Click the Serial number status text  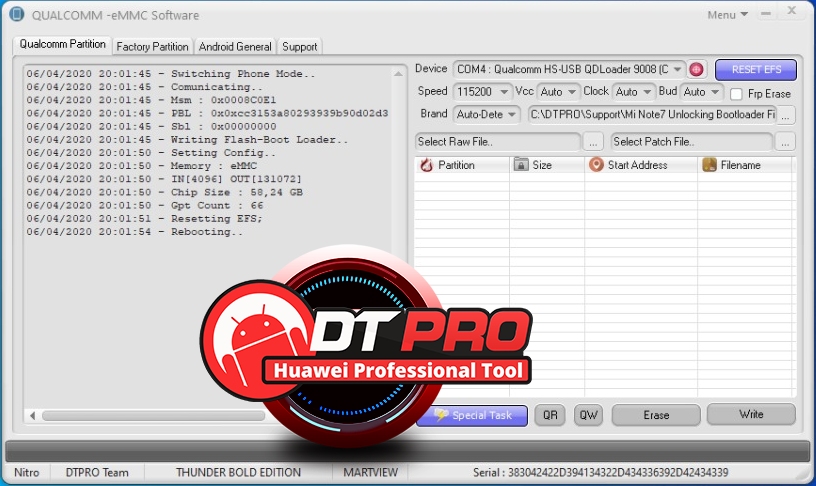(601, 472)
